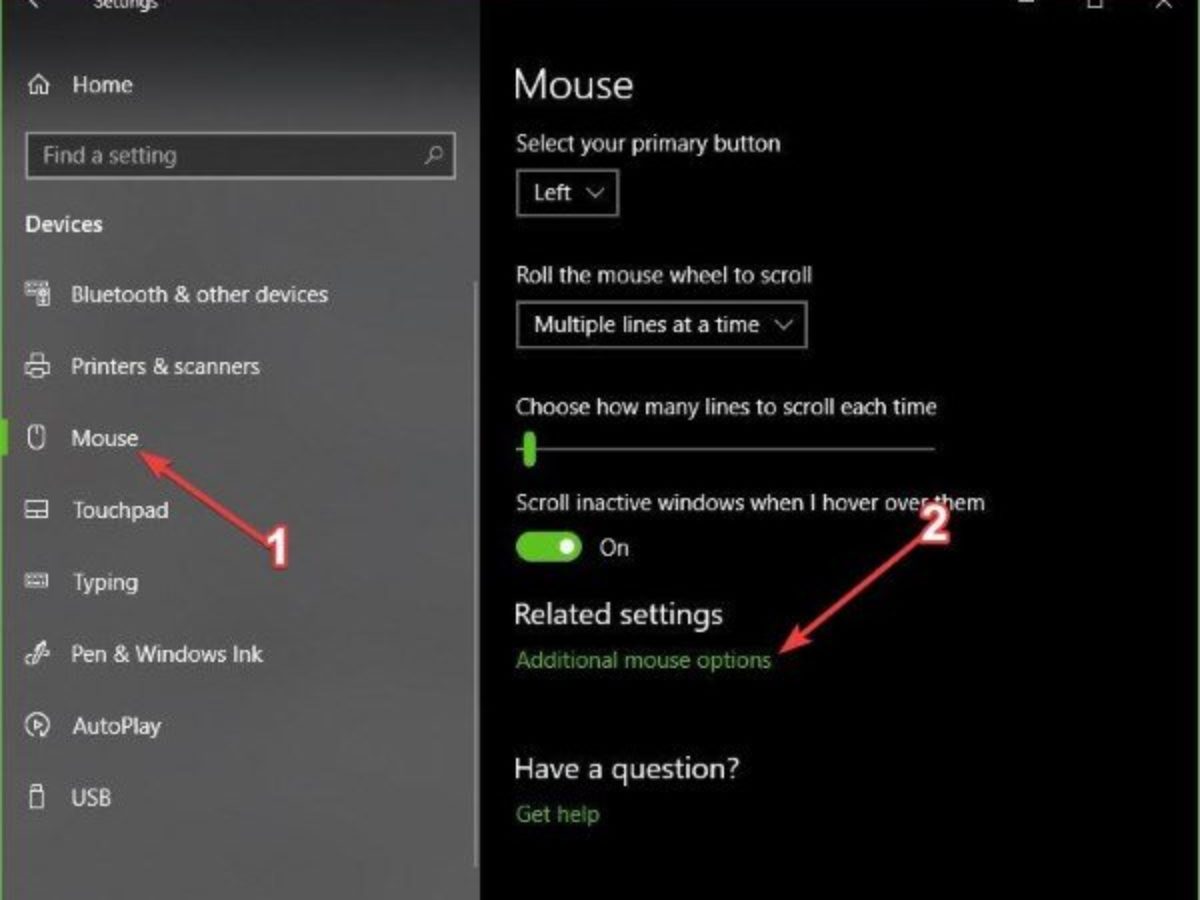Click the Typing keyboard icon

point(37,582)
